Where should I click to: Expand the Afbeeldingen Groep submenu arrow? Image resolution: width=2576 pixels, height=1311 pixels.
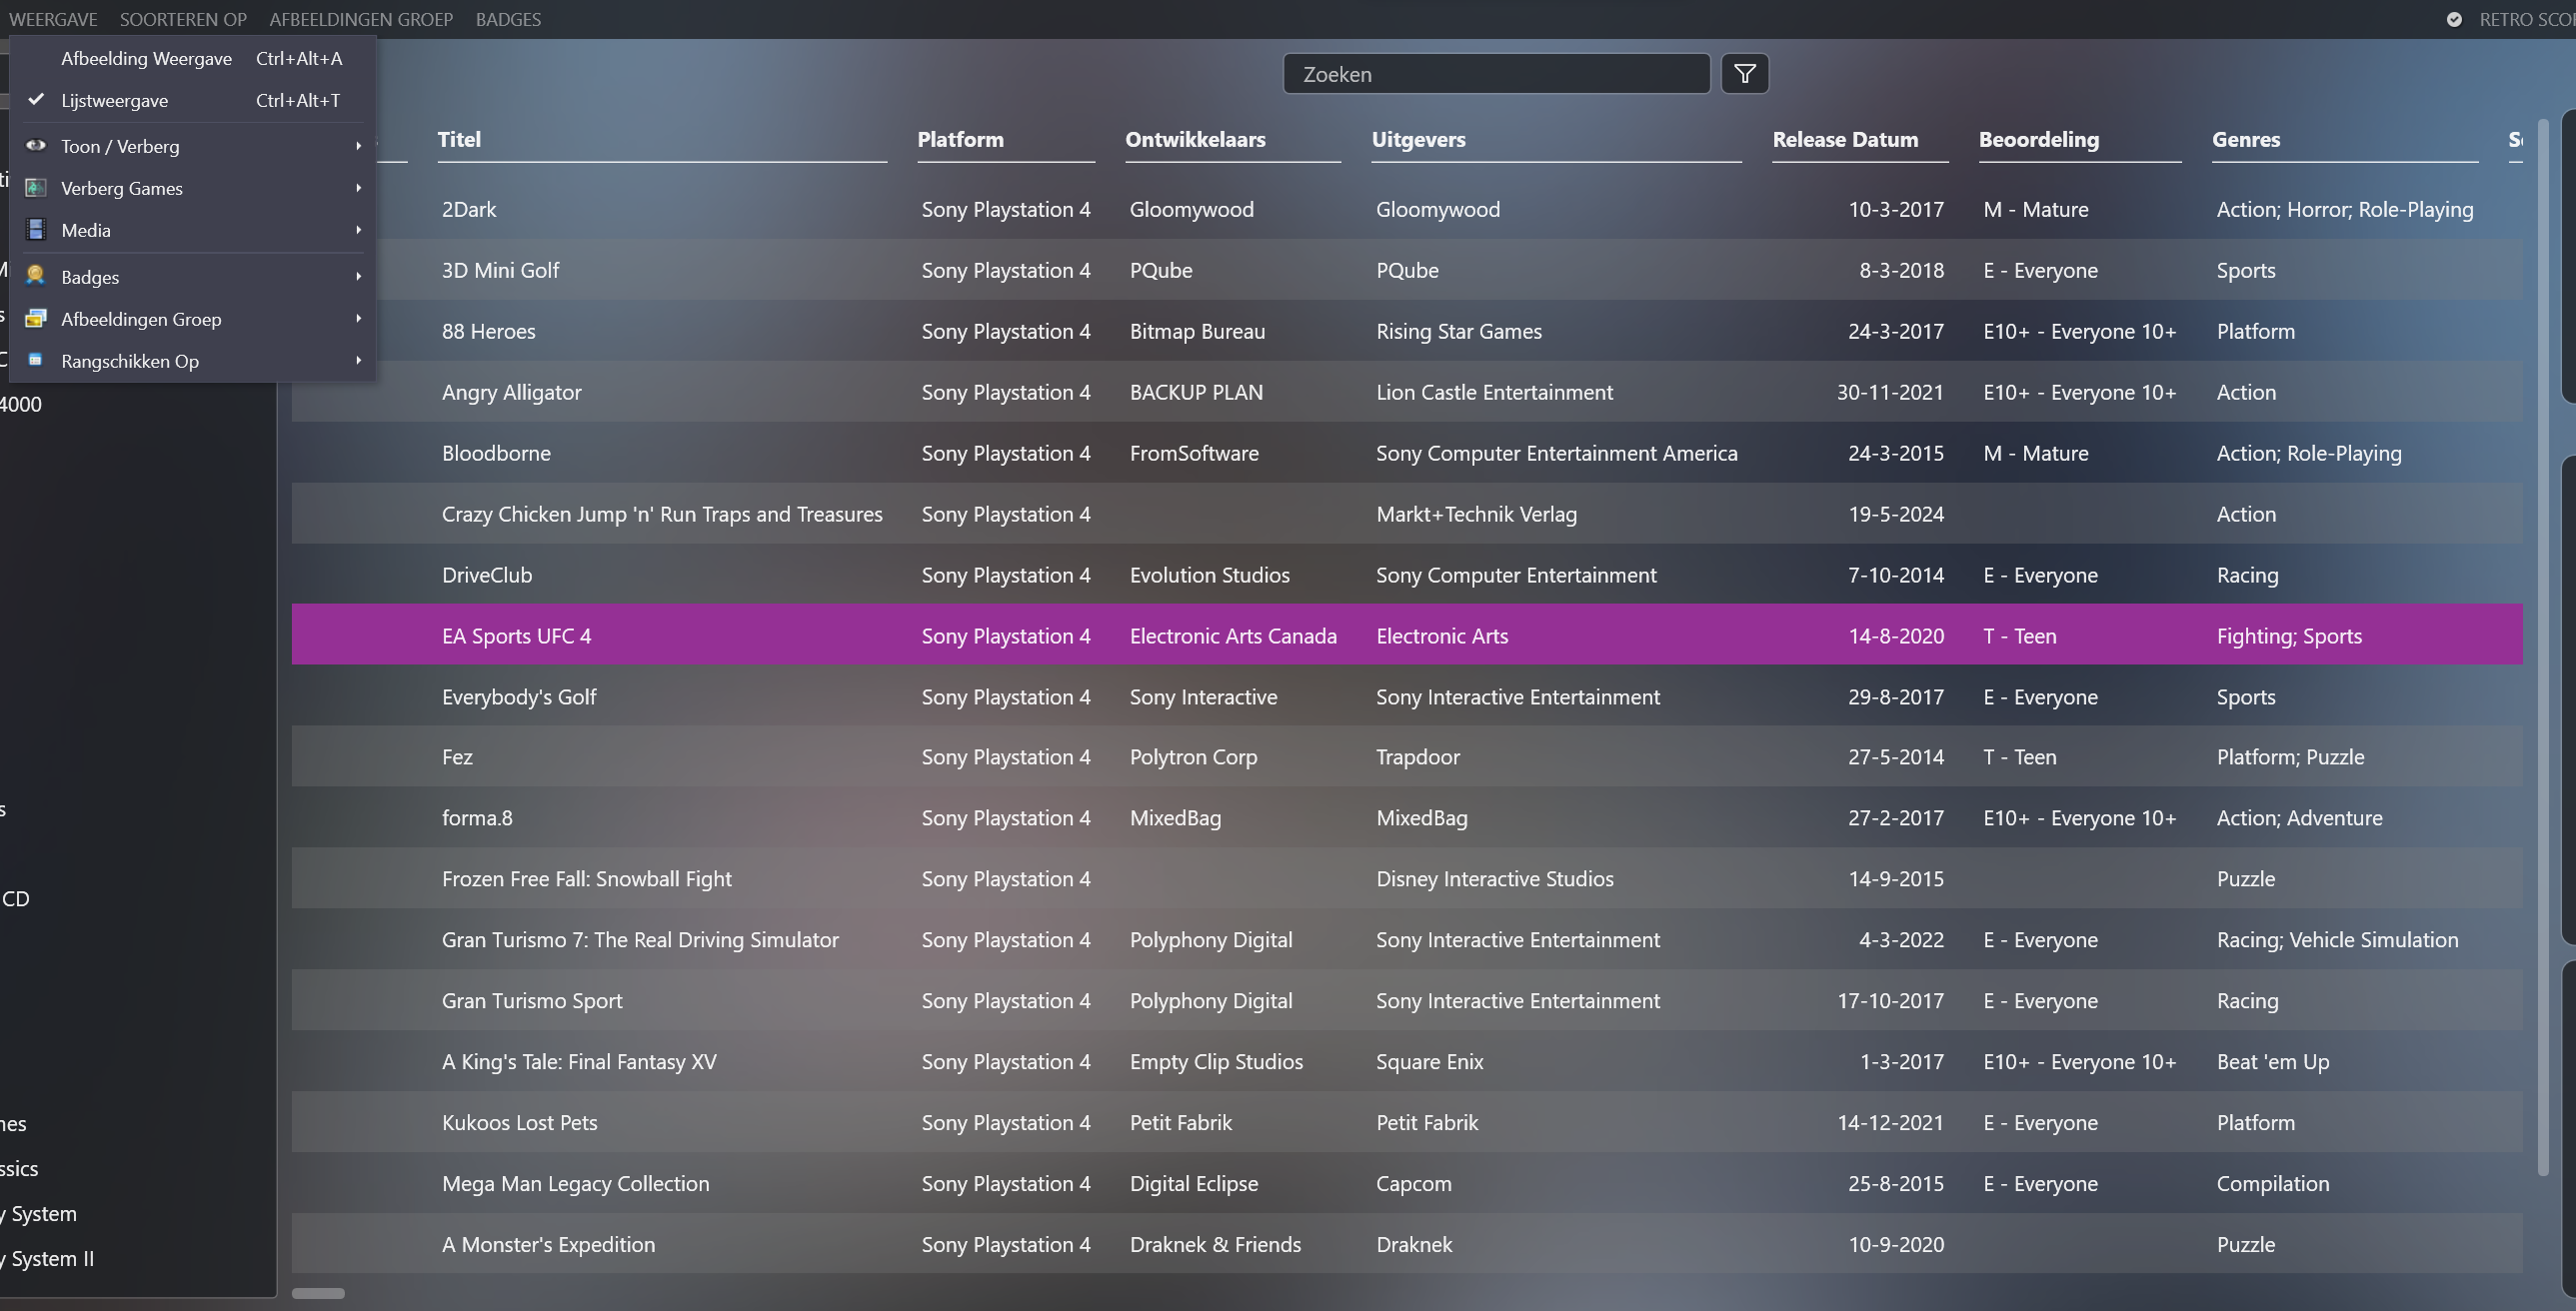358,318
